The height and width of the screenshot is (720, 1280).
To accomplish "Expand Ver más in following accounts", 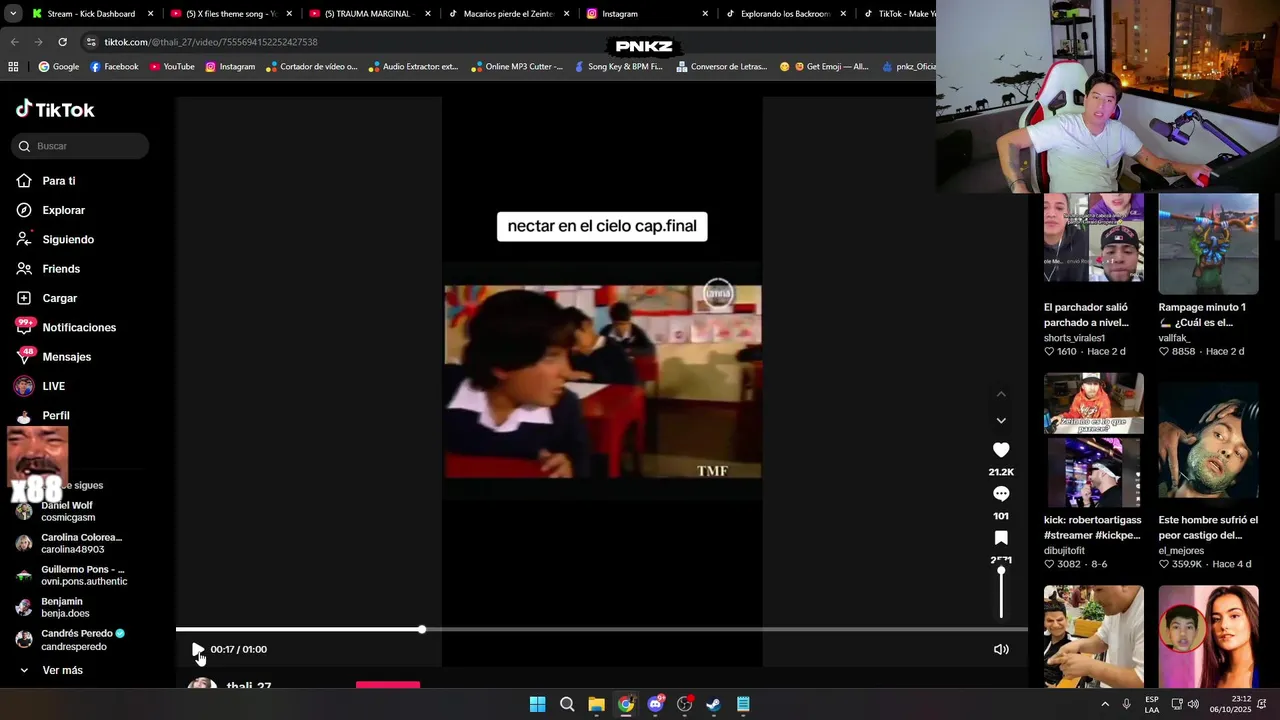I will tap(51, 670).
